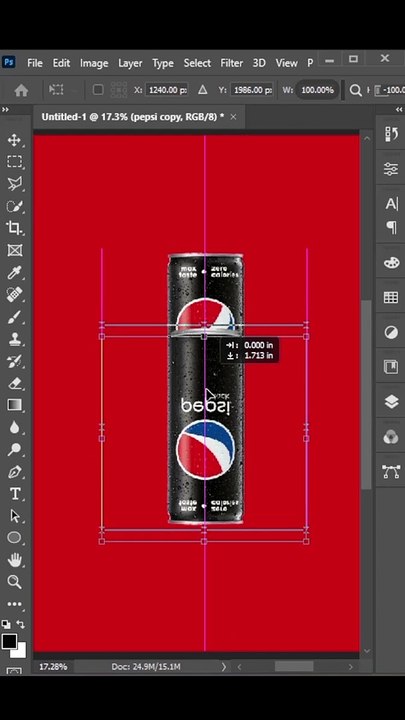Expand the right panel dock arrows
Viewport: 405px width, 720px height.
(399, 110)
